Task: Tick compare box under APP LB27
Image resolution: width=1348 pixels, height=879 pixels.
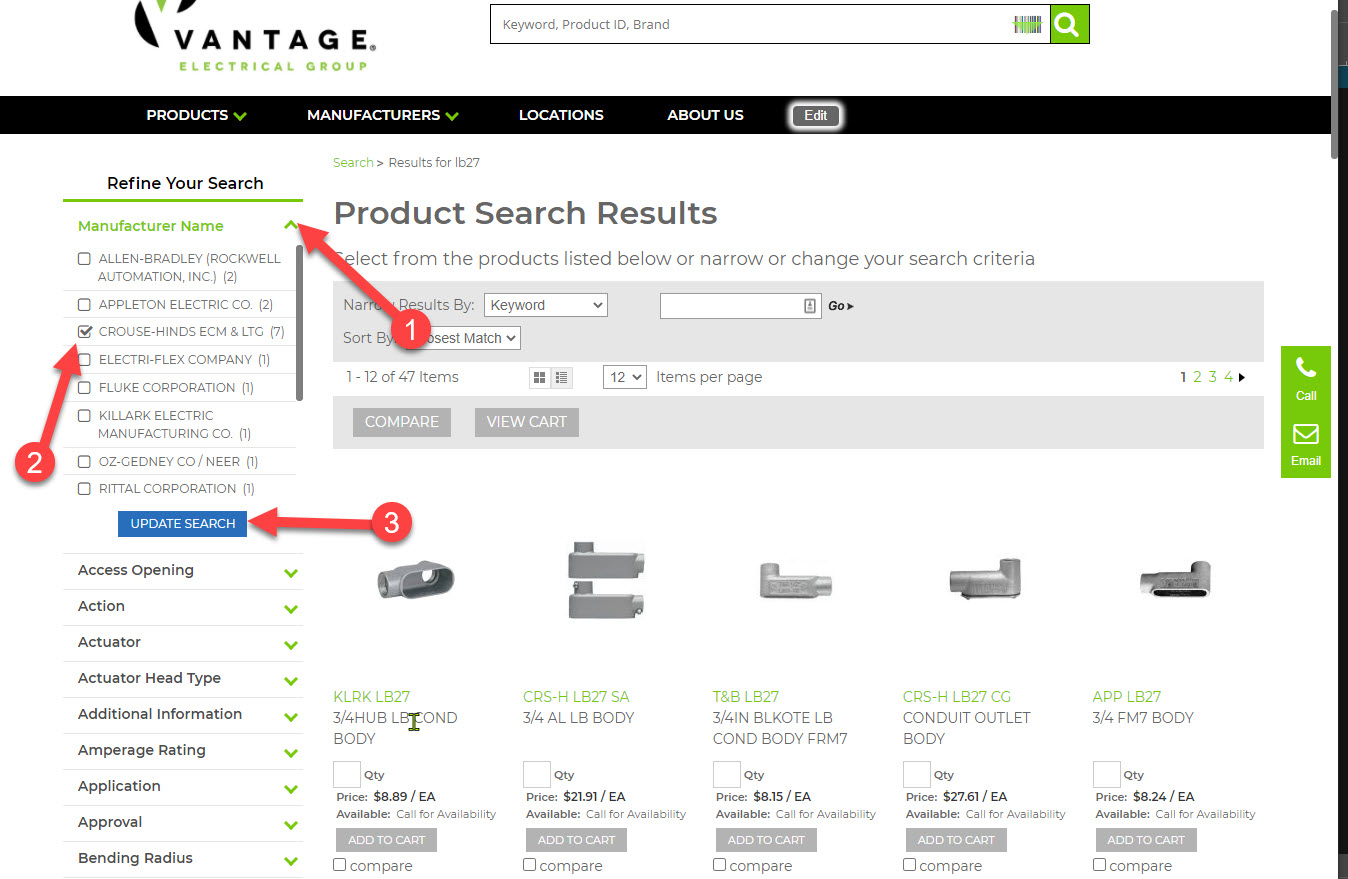Action: 1100,865
